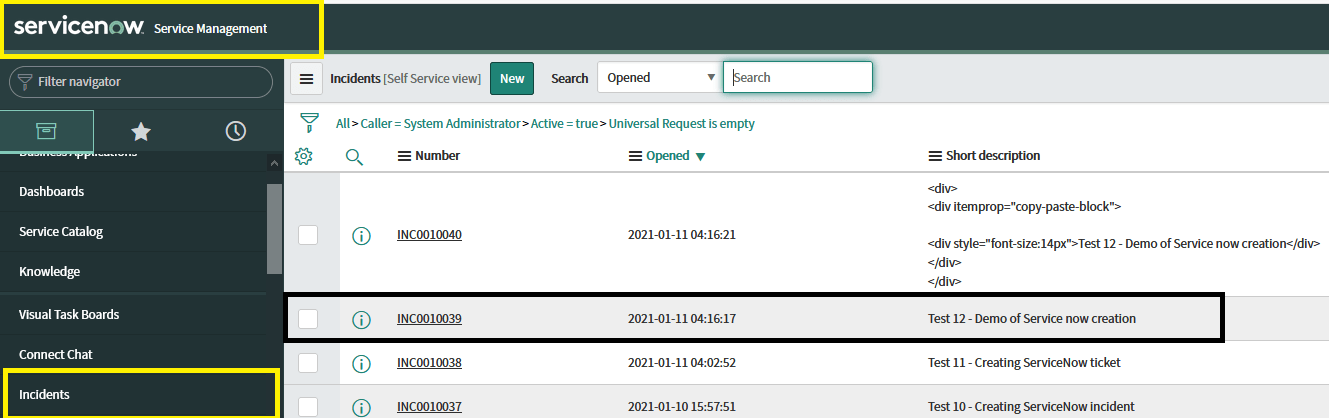Open the History clock tab
This screenshot has width=1329, height=418.
(x=235, y=131)
